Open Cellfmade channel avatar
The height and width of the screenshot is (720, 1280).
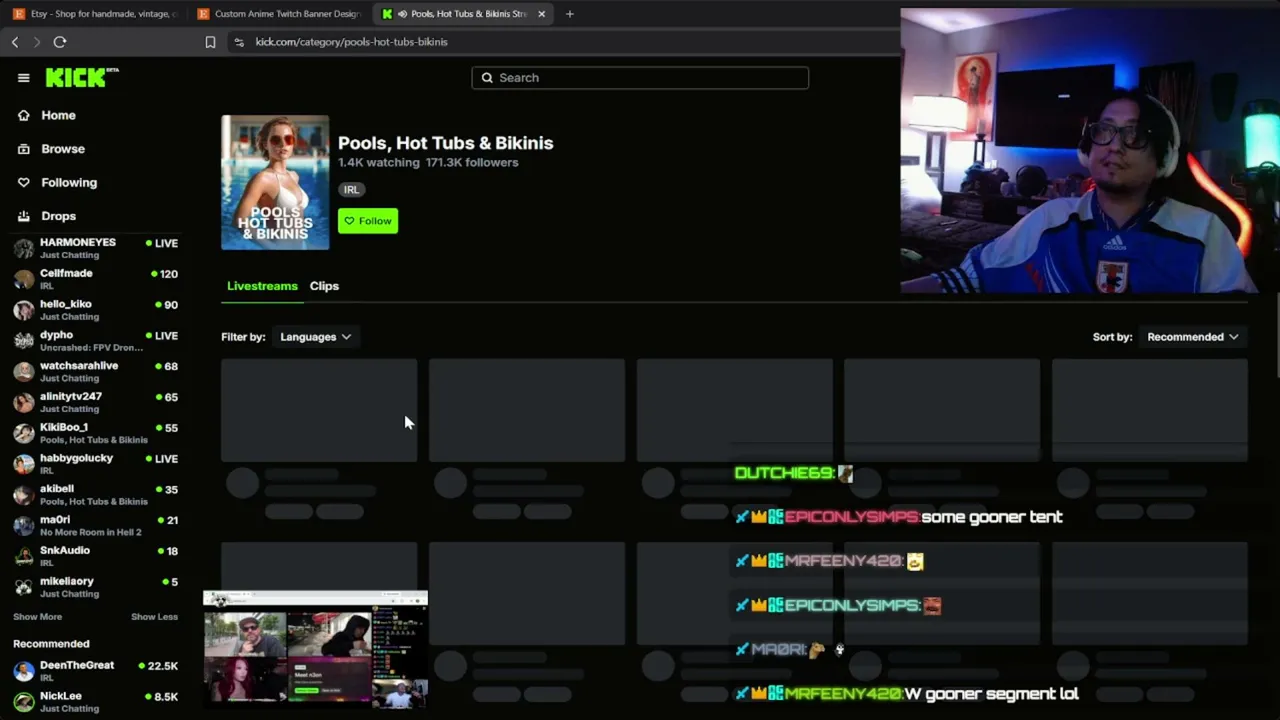click(x=24, y=279)
